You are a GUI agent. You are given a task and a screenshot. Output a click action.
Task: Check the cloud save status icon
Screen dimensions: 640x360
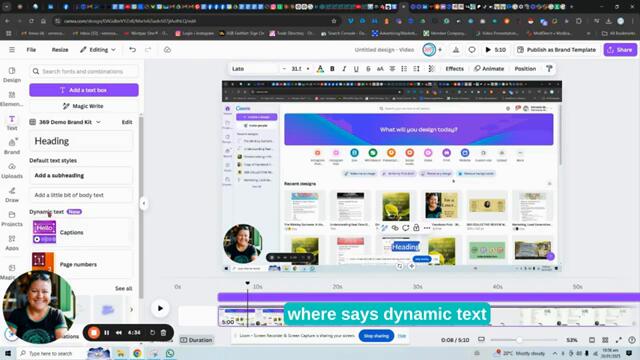[x=167, y=50]
